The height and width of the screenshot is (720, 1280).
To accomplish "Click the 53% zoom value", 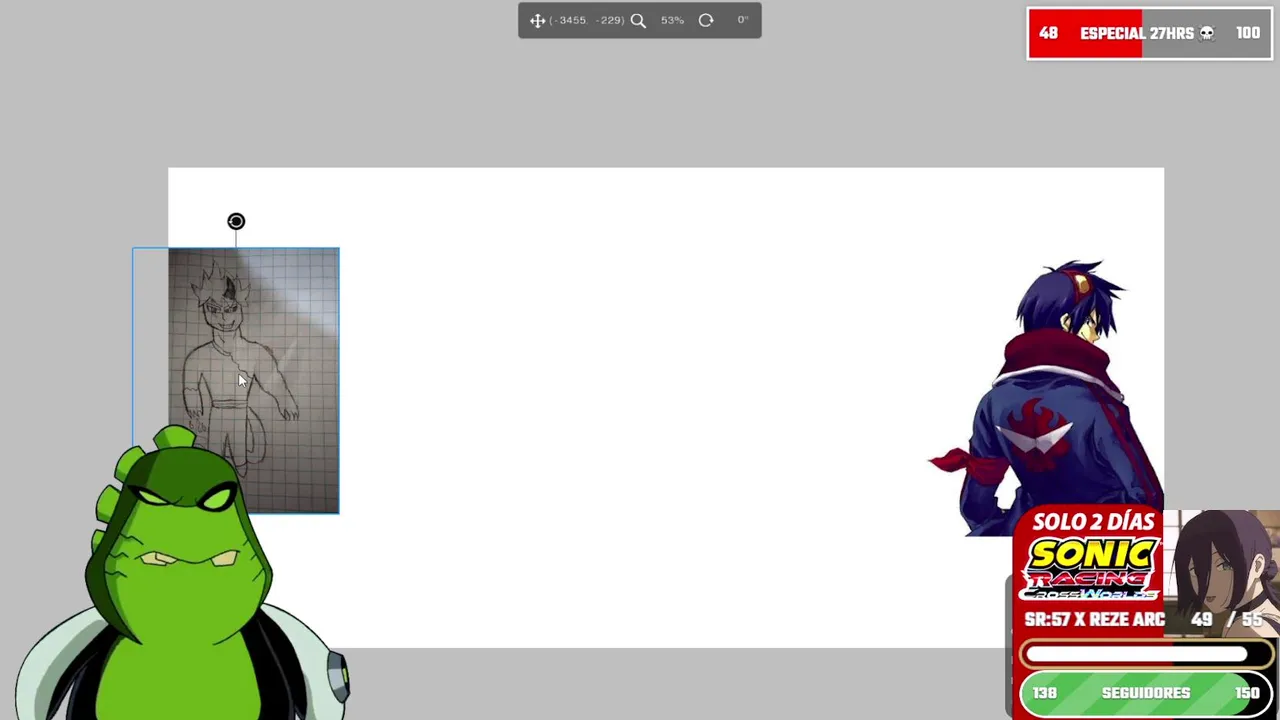I will click(672, 20).
